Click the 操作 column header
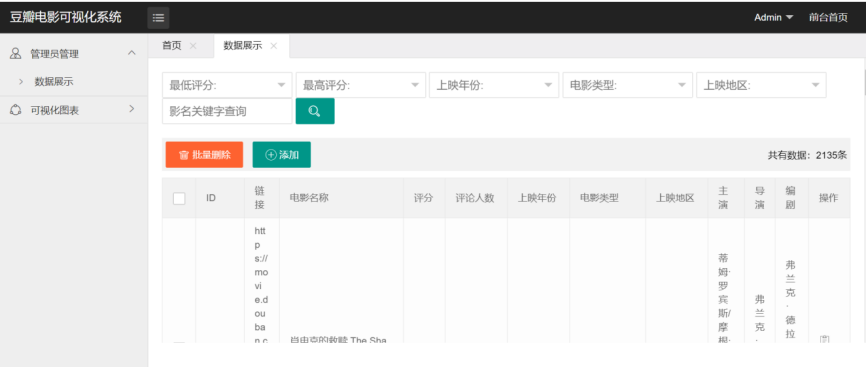Viewport: 867px width, 367px height. [828, 198]
